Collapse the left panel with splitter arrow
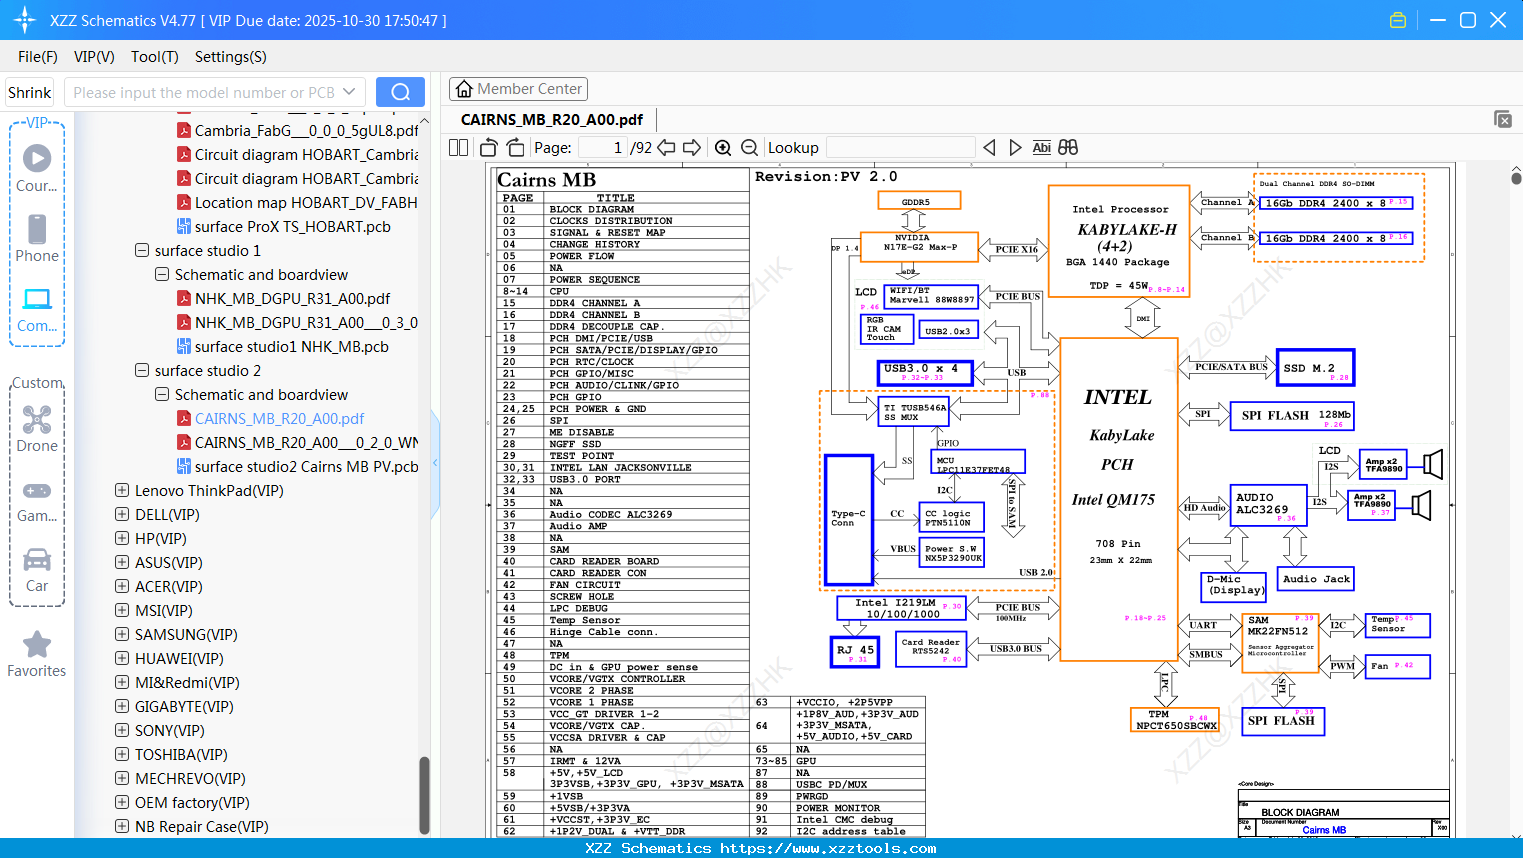The height and width of the screenshot is (858, 1523). (435, 463)
